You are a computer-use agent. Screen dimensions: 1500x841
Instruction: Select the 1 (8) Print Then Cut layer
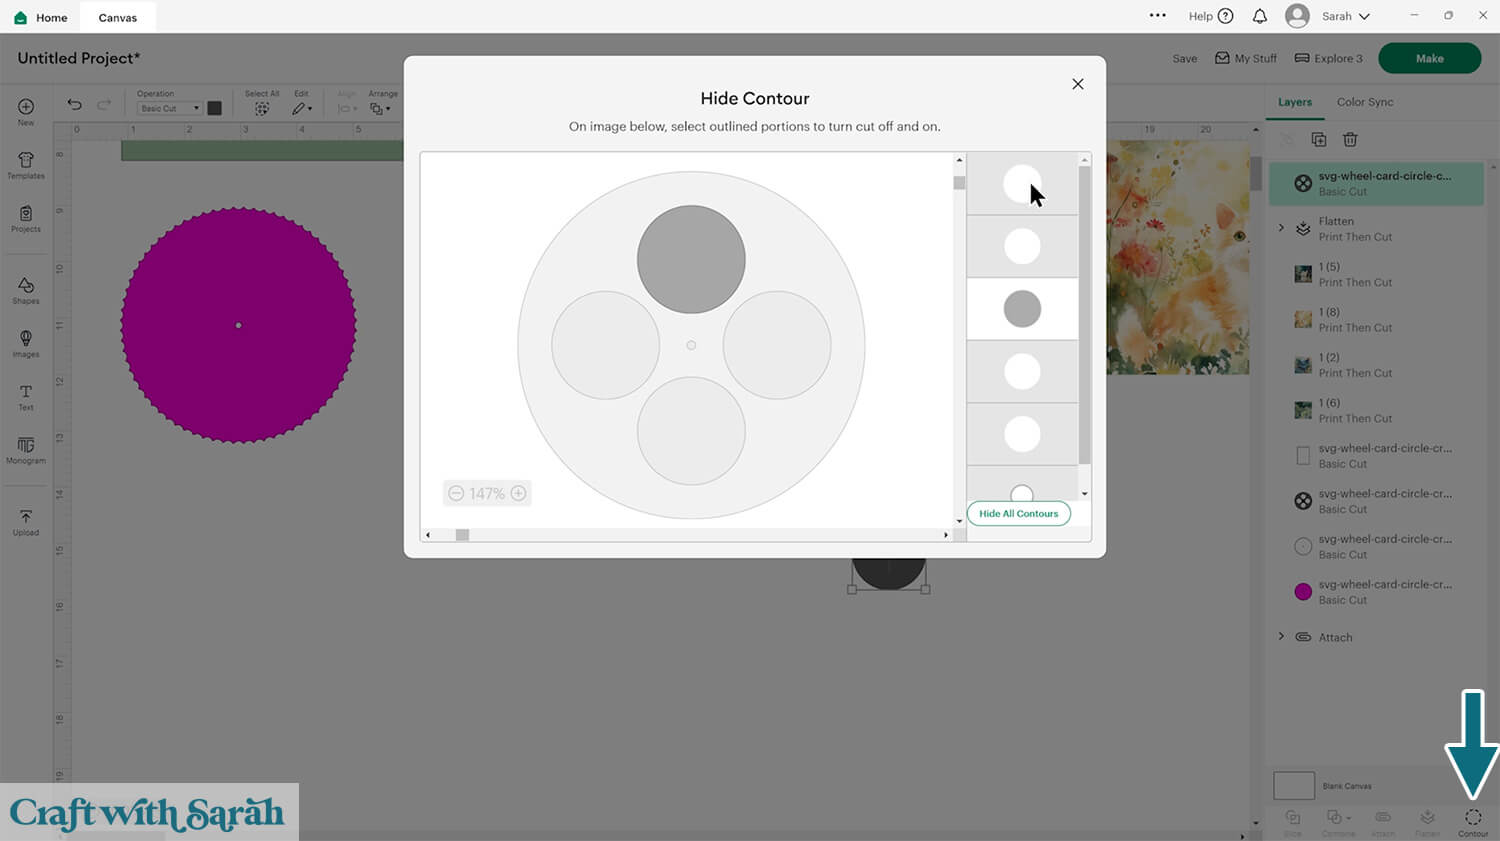pyautogui.click(x=1376, y=319)
